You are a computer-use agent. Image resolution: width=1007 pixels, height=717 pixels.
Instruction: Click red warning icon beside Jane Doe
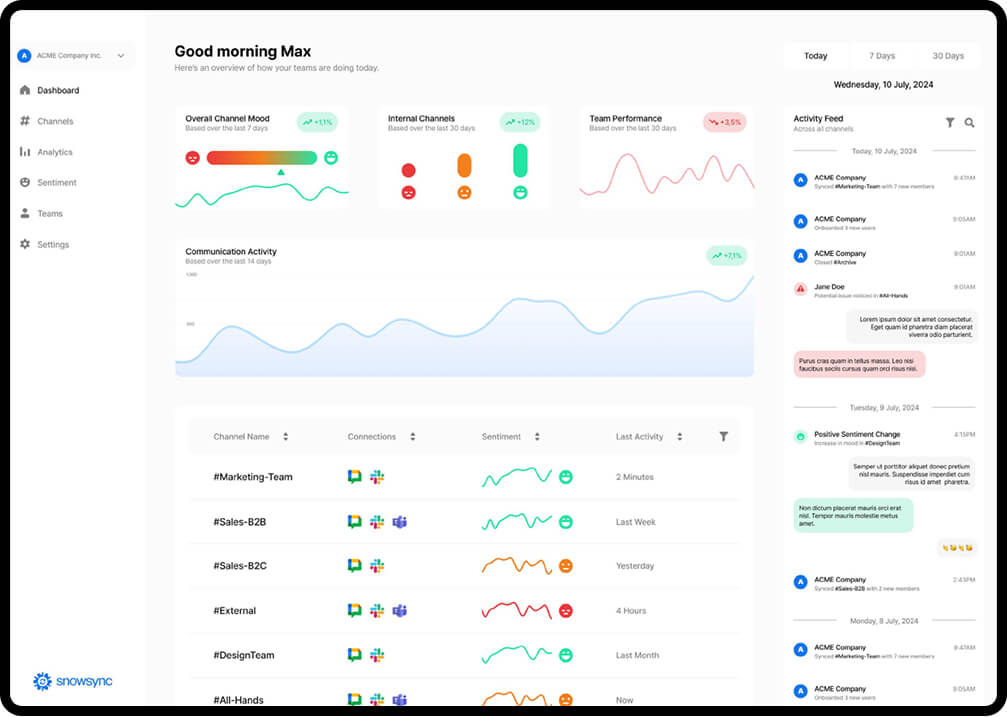tap(800, 289)
